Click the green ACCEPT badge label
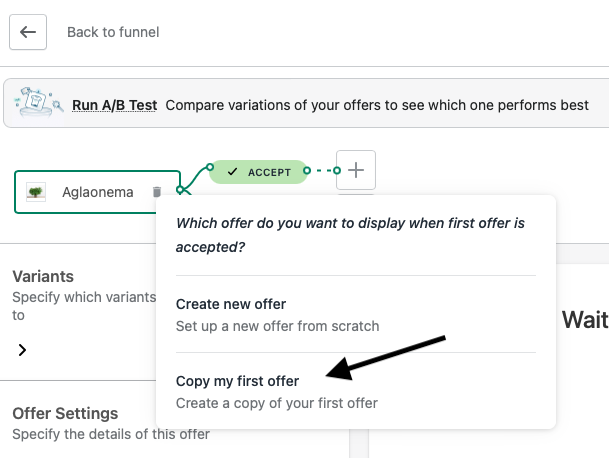Screen dimensions: 609x458 pos(269,172)
